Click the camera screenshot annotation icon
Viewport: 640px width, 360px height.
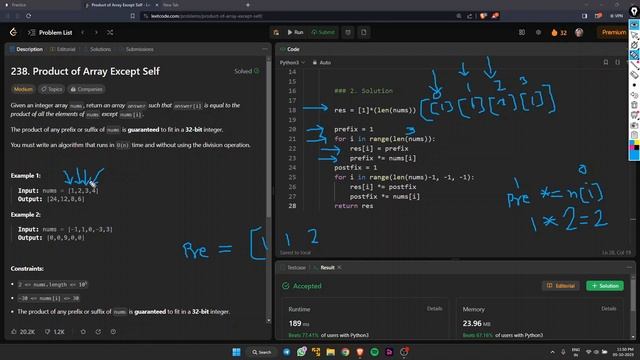pyautogui.click(x=634, y=125)
